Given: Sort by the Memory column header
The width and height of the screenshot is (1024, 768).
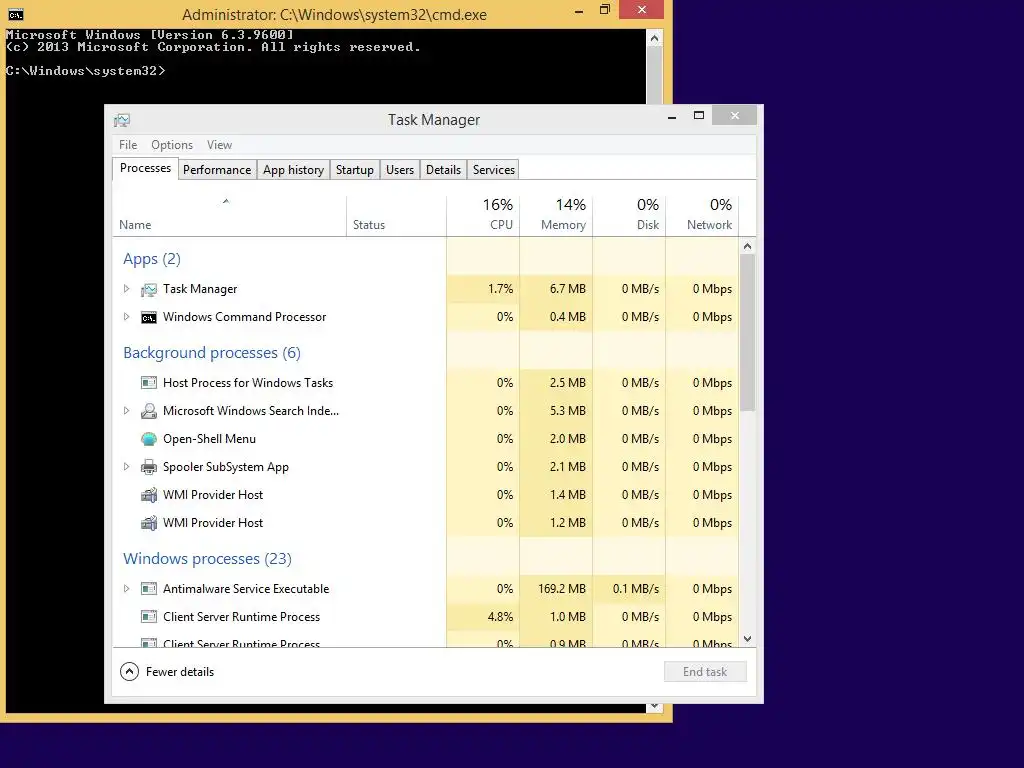Looking at the screenshot, I should (556, 216).
